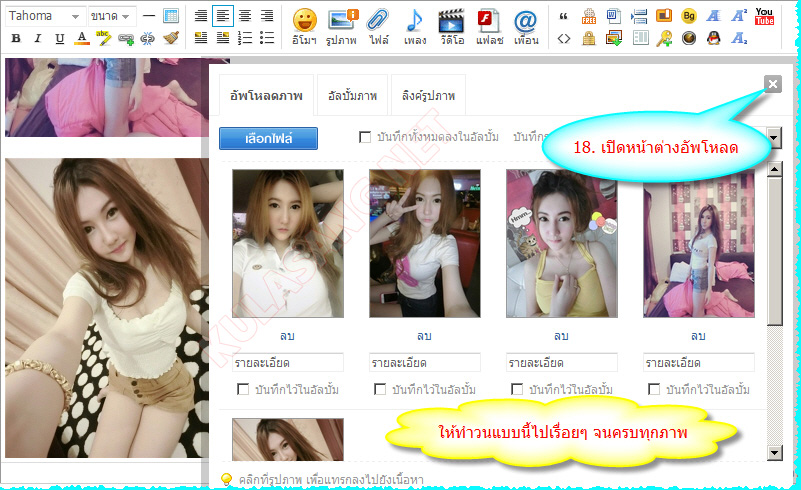The height and width of the screenshot is (490, 801).
Task: Open the รูปภาพ image insert tool
Action: (341, 27)
